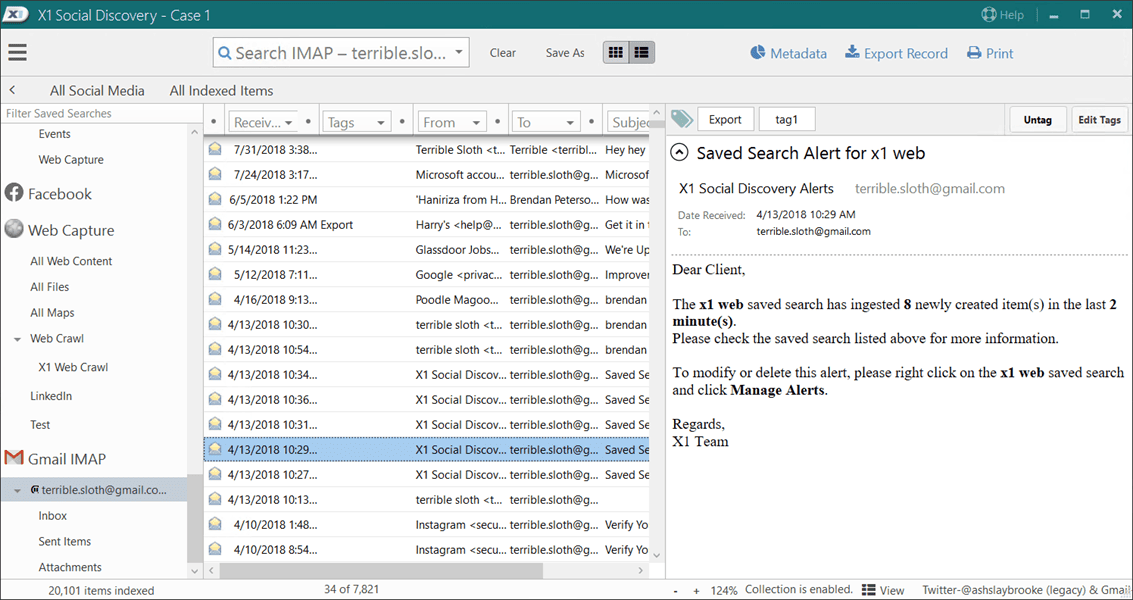The width and height of the screenshot is (1133, 600).
Task: Click the "Poodle Magoo..." sender cell
Action: click(x=457, y=299)
